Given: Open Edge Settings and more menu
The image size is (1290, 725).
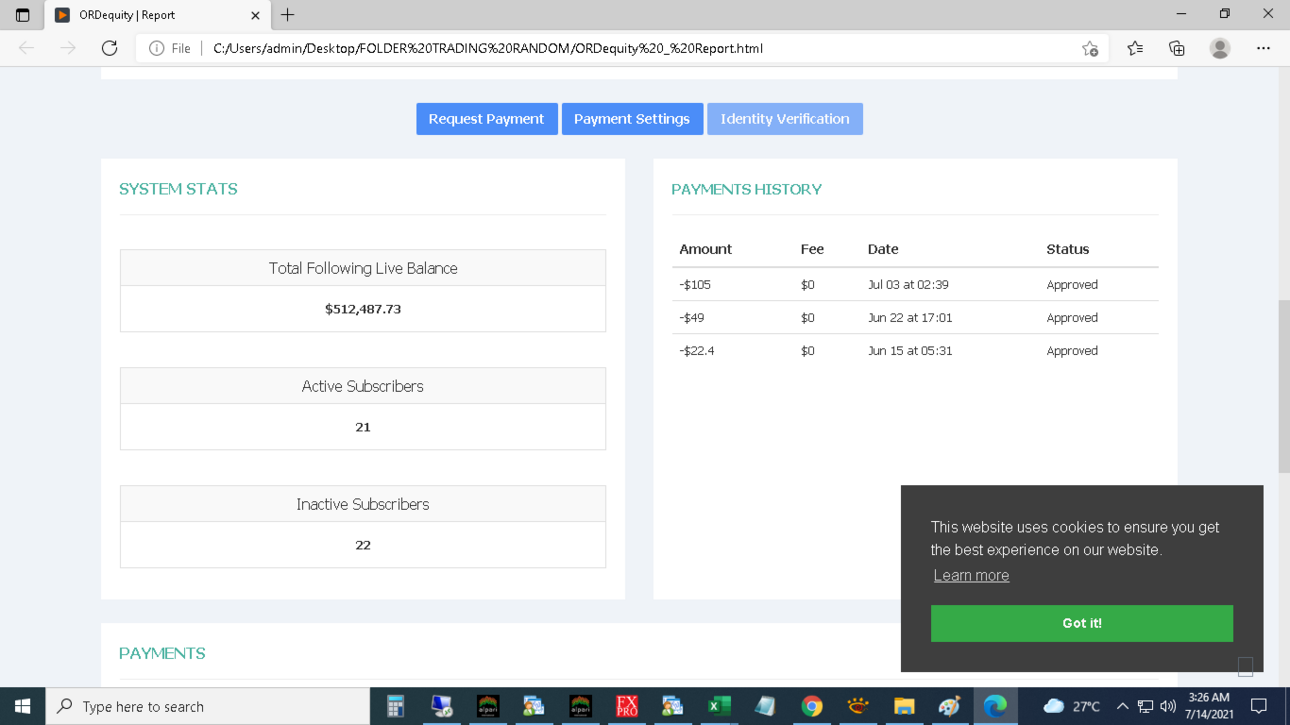Looking at the screenshot, I should coord(1263,48).
